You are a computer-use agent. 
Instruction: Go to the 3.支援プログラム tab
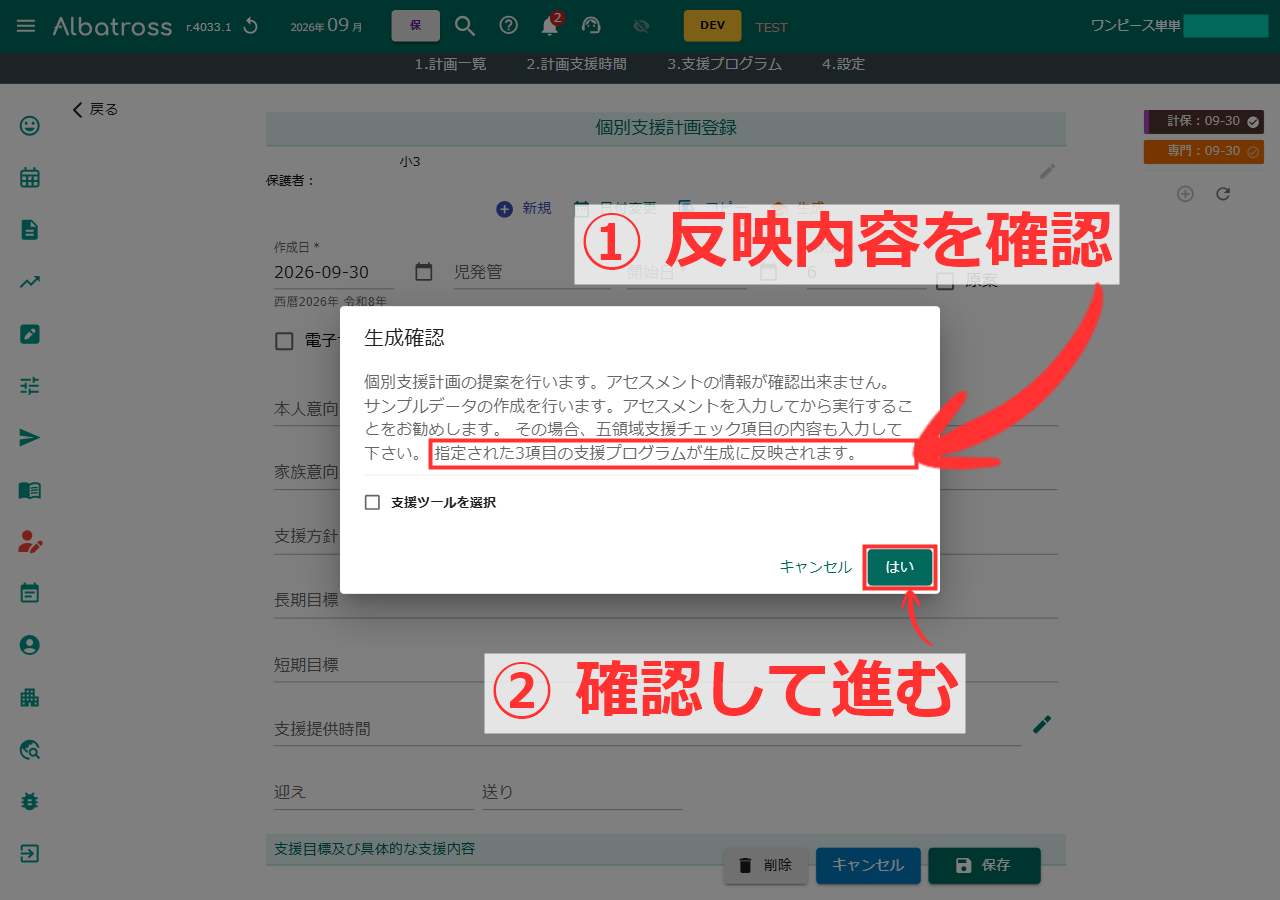pos(725,64)
